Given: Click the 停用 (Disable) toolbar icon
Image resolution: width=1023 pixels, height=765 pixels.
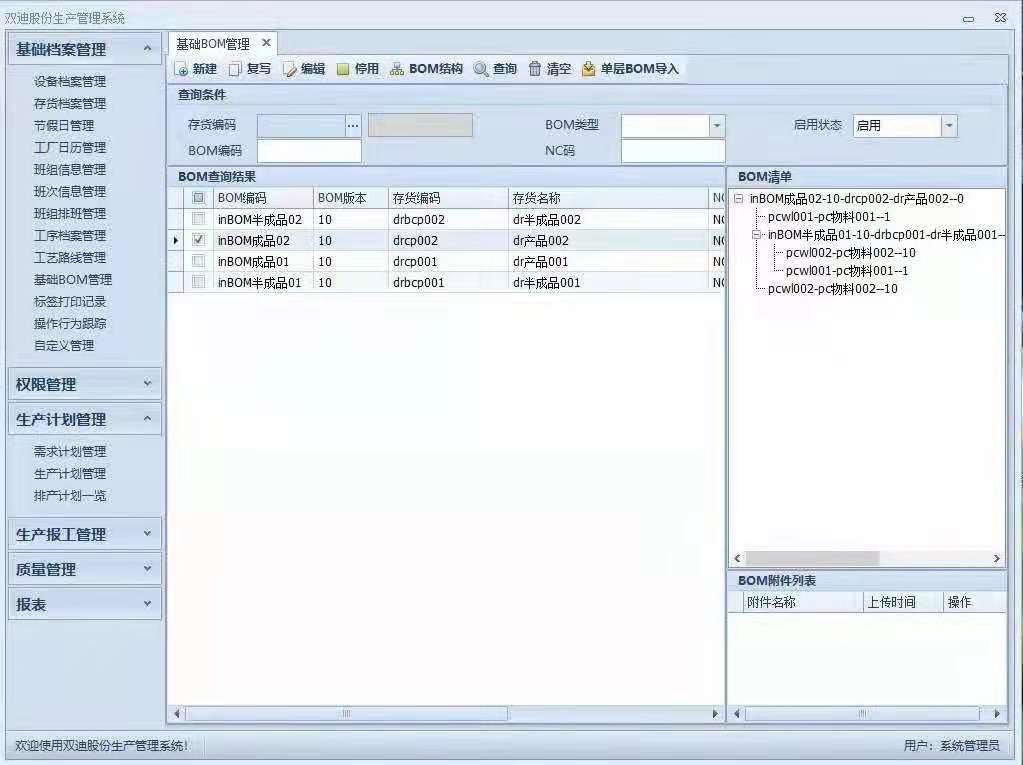Looking at the screenshot, I should 343,69.
